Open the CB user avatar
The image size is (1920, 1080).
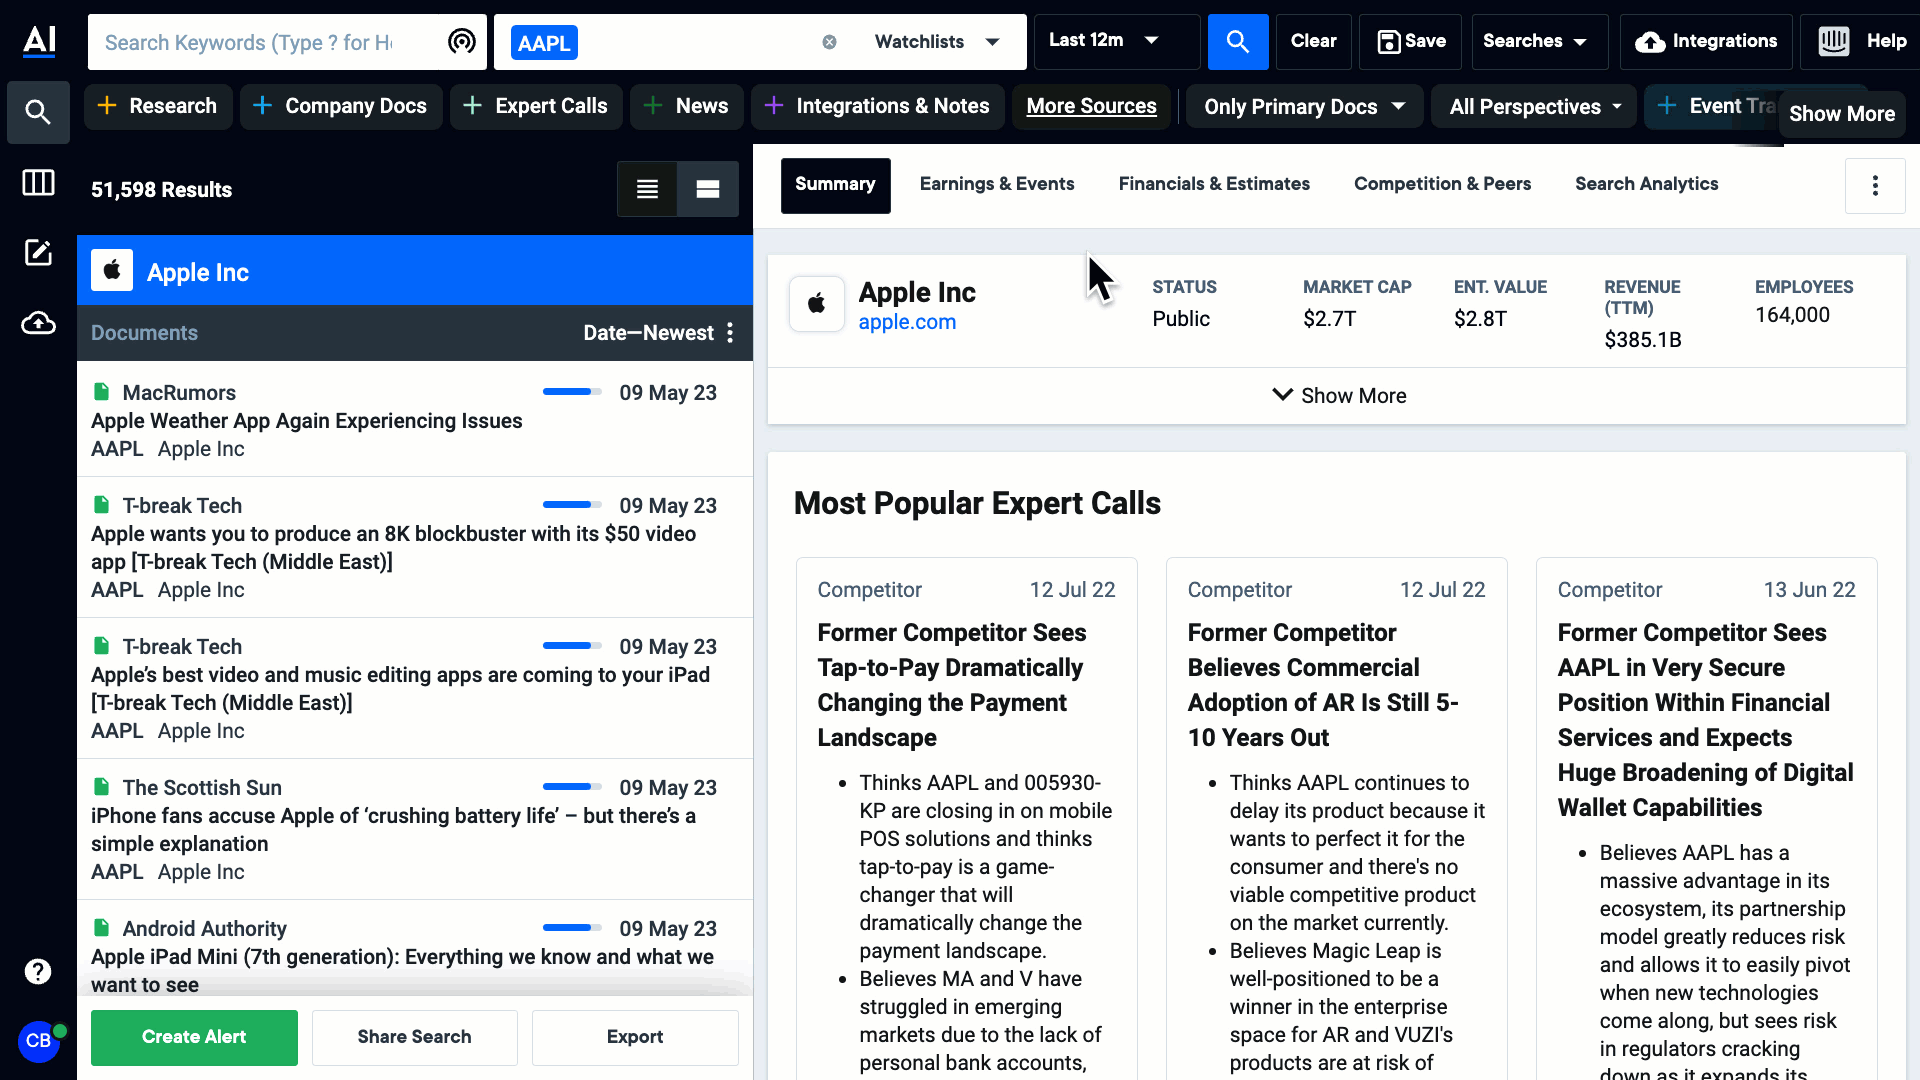pos(38,1041)
